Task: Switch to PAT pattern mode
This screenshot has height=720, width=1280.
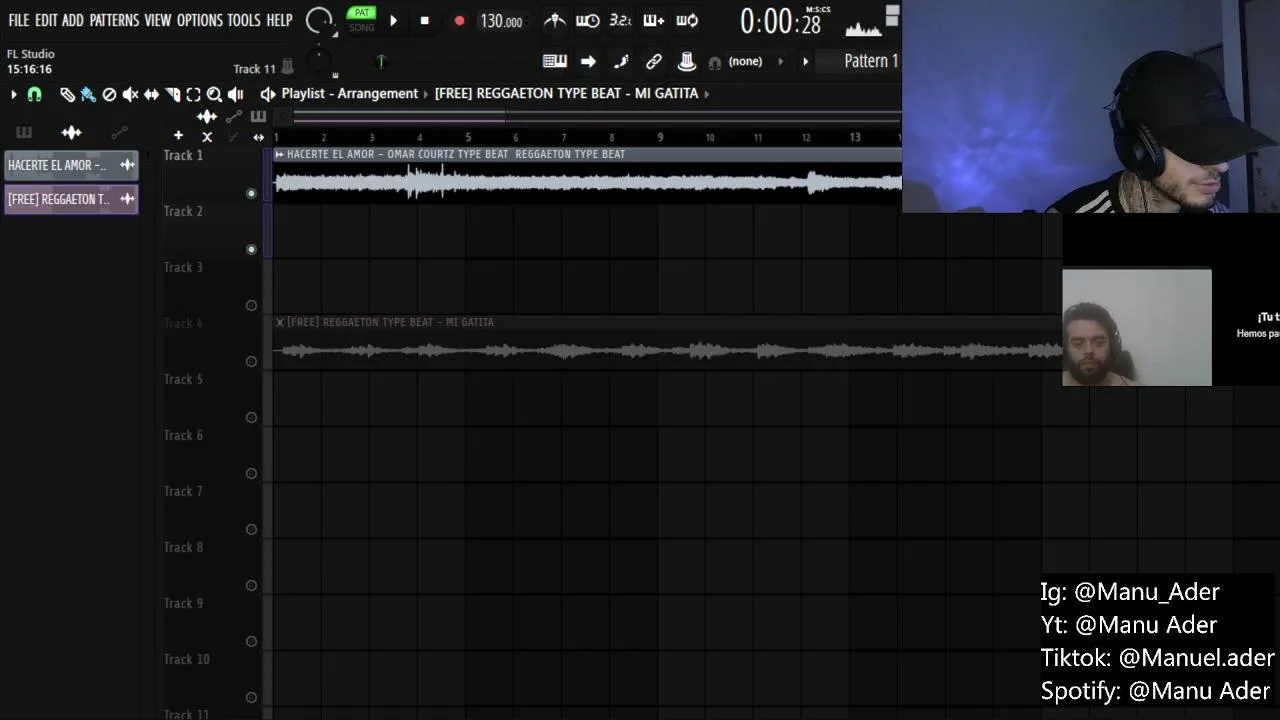Action: [362, 13]
